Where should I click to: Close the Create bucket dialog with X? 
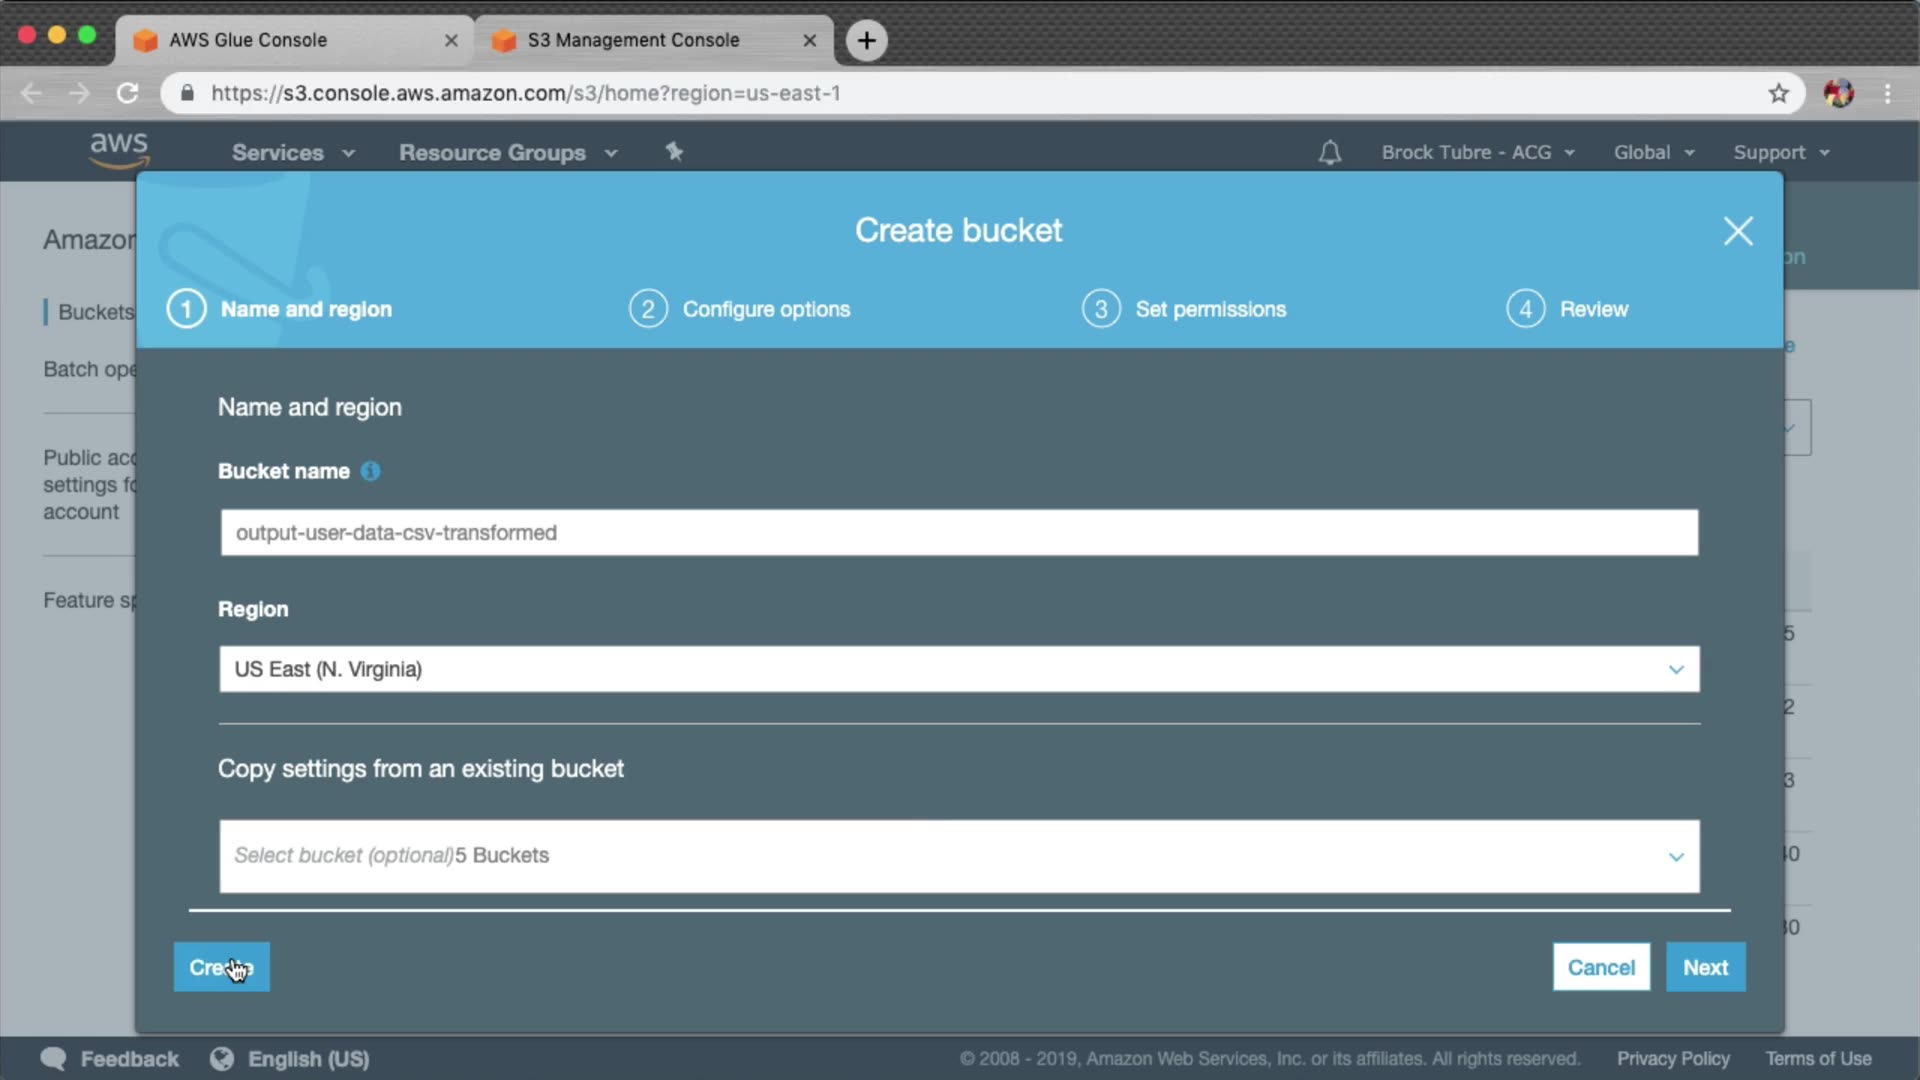(1738, 231)
